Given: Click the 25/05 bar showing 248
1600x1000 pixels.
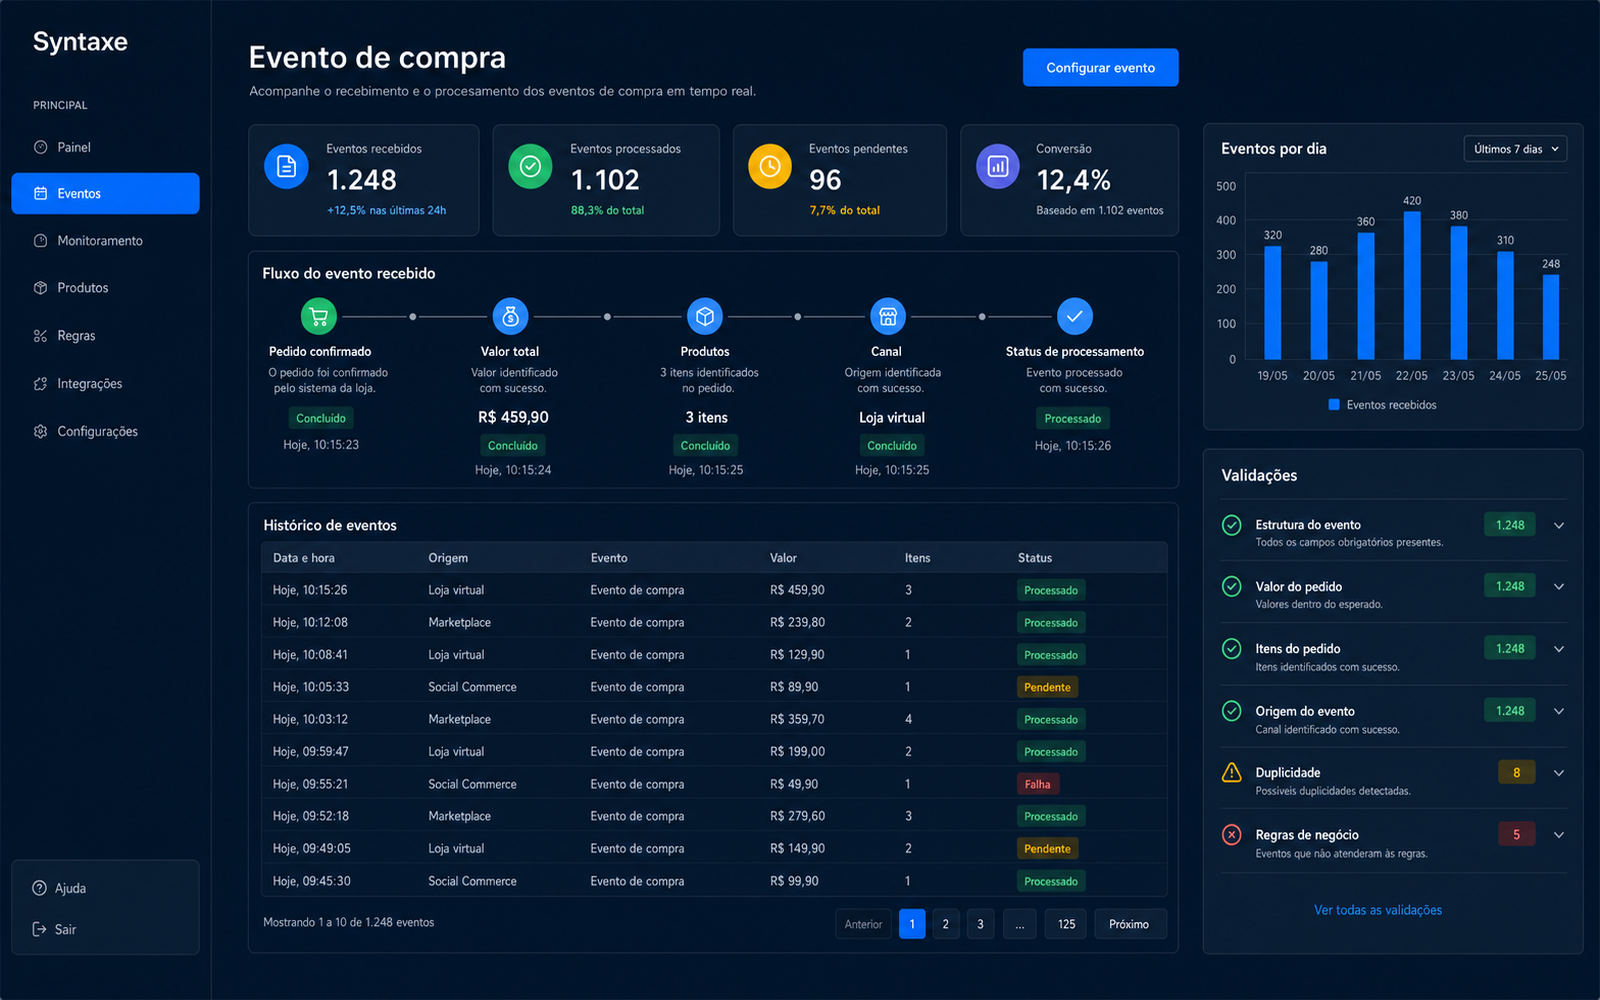Looking at the screenshot, I should (1551, 317).
